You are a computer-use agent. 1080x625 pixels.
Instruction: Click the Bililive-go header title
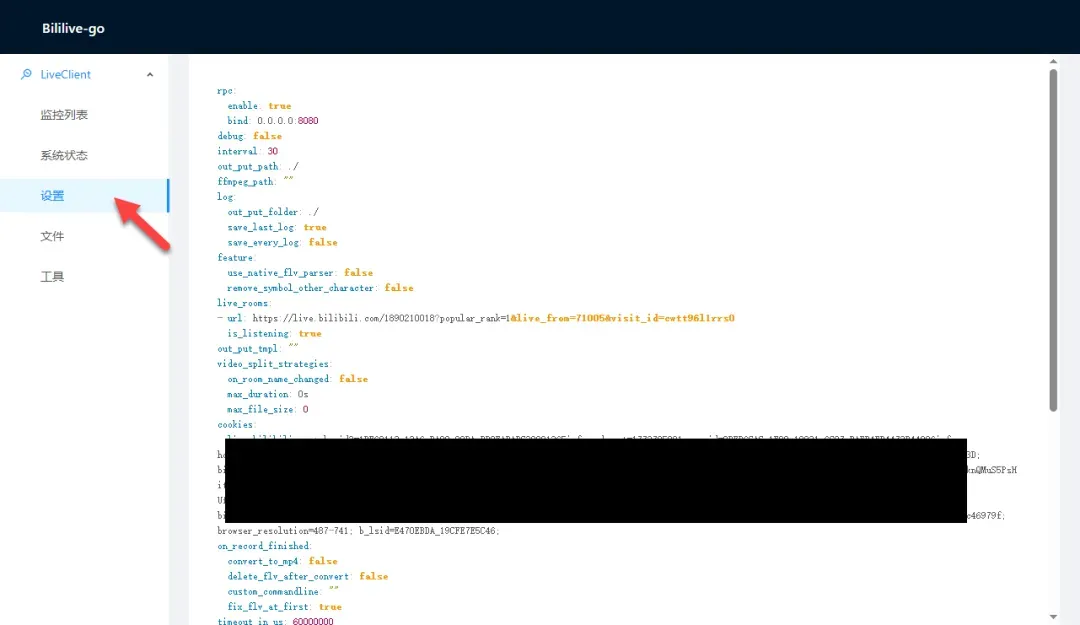click(x=73, y=29)
